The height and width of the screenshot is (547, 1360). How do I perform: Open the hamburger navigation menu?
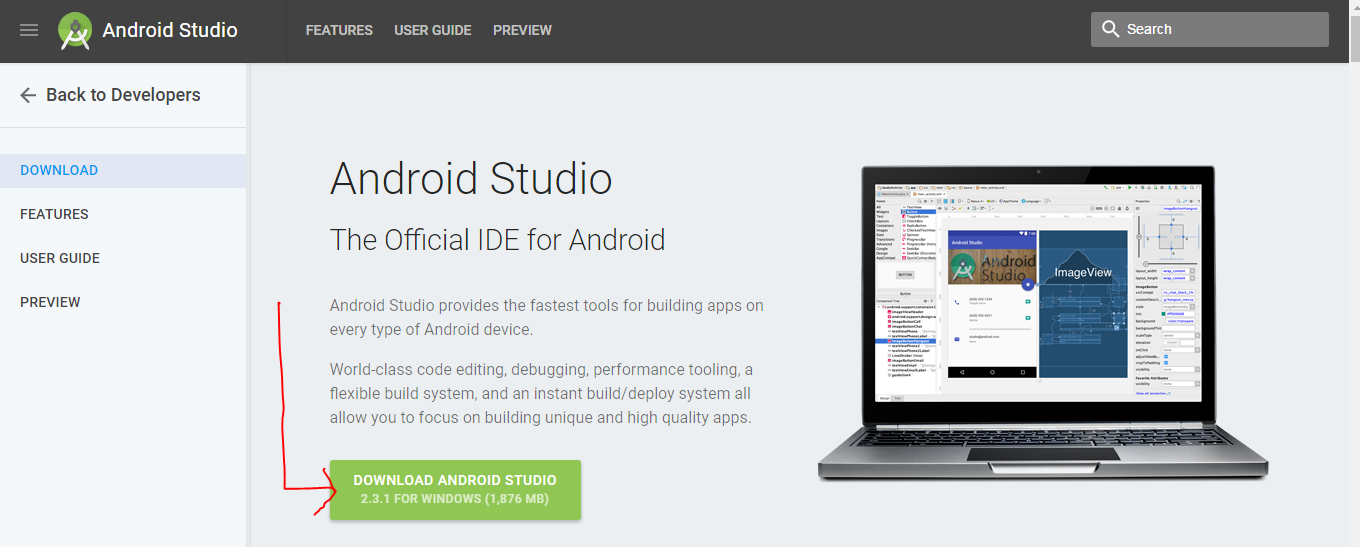click(x=29, y=30)
